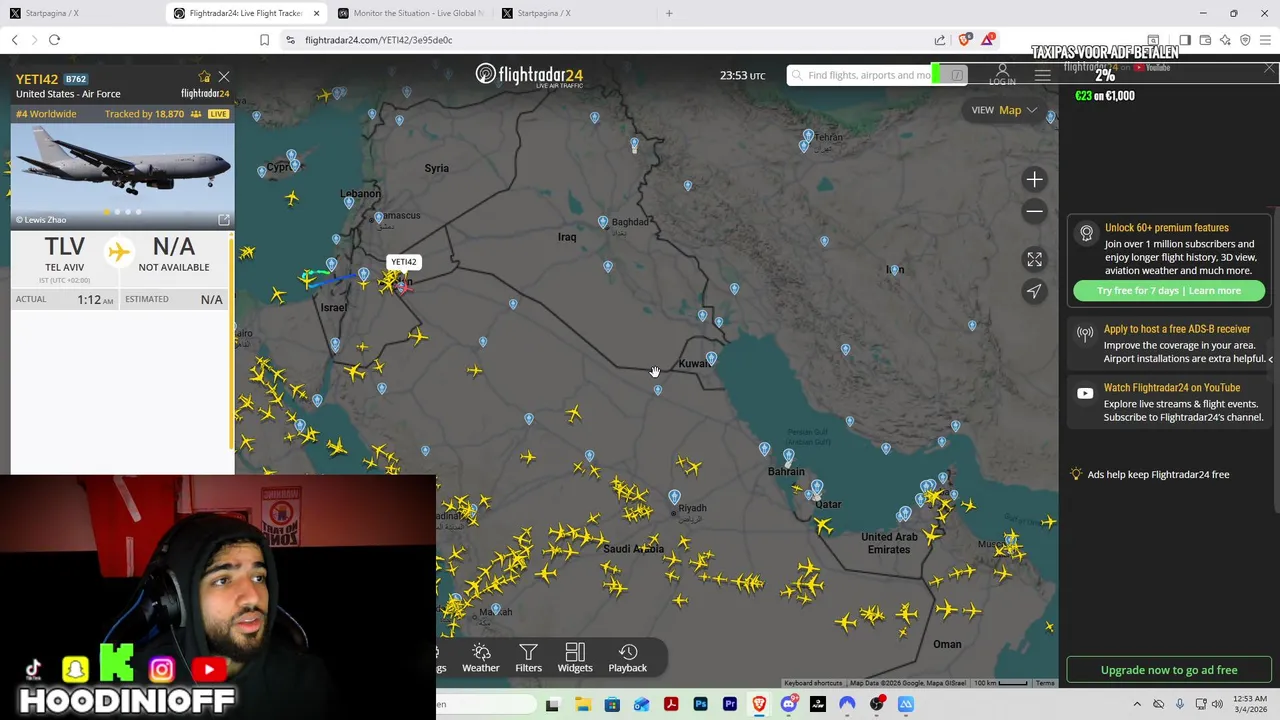Close the Flightradar24 browser tab

317,13
